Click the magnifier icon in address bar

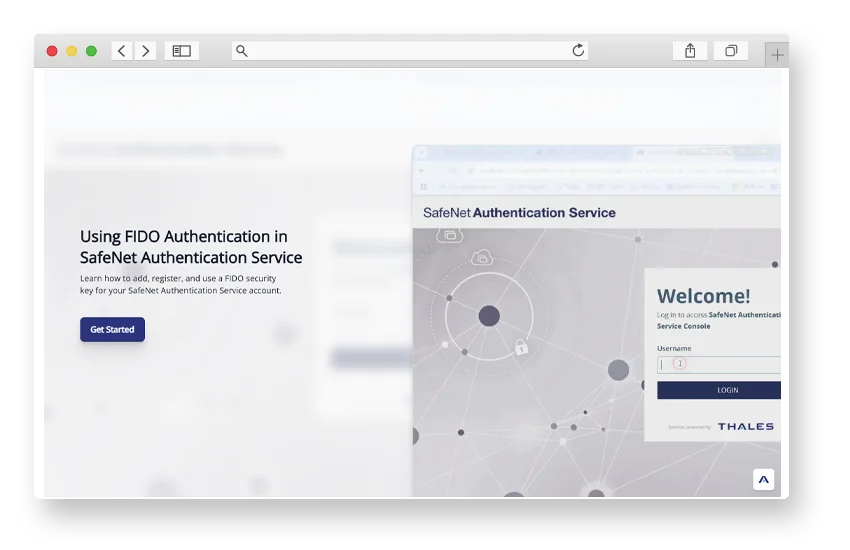242,51
